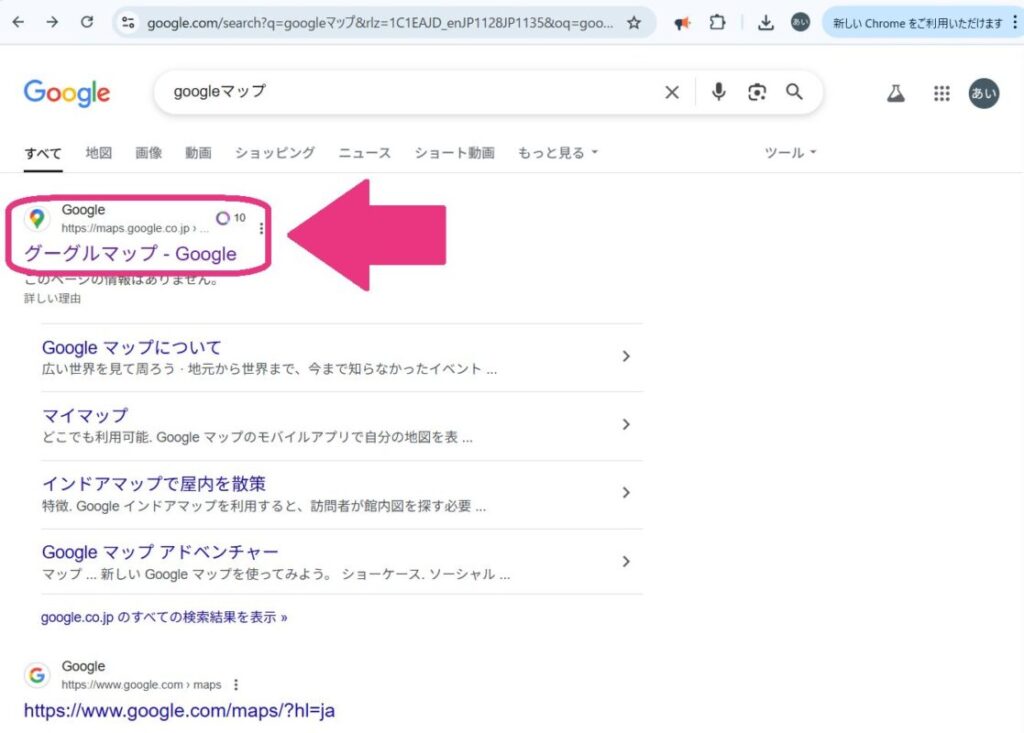The width and height of the screenshot is (1024, 733).
Task: Click chevron beside Google マップについて
Action: click(x=626, y=356)
